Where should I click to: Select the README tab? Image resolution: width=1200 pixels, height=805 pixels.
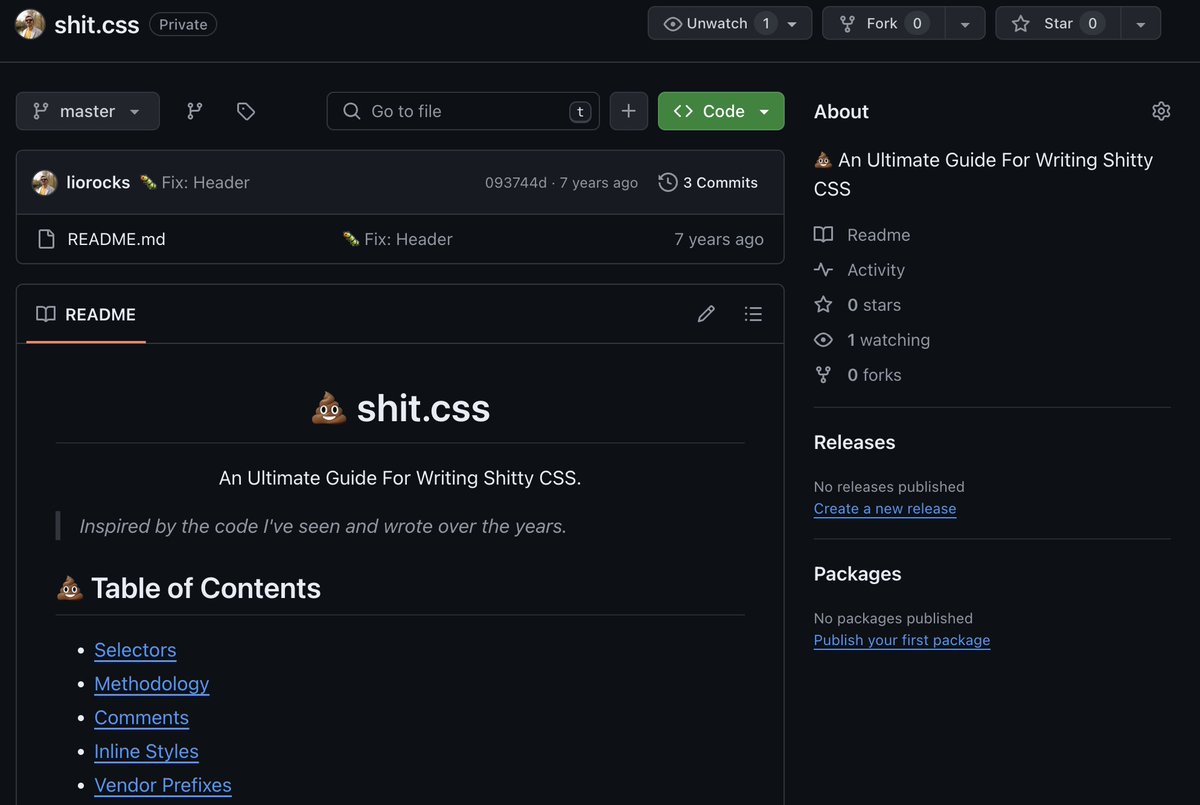pos(86,314)
